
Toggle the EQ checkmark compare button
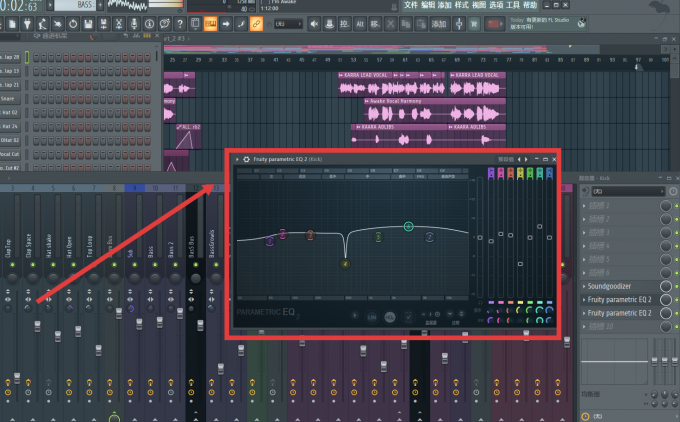point(408,317)
